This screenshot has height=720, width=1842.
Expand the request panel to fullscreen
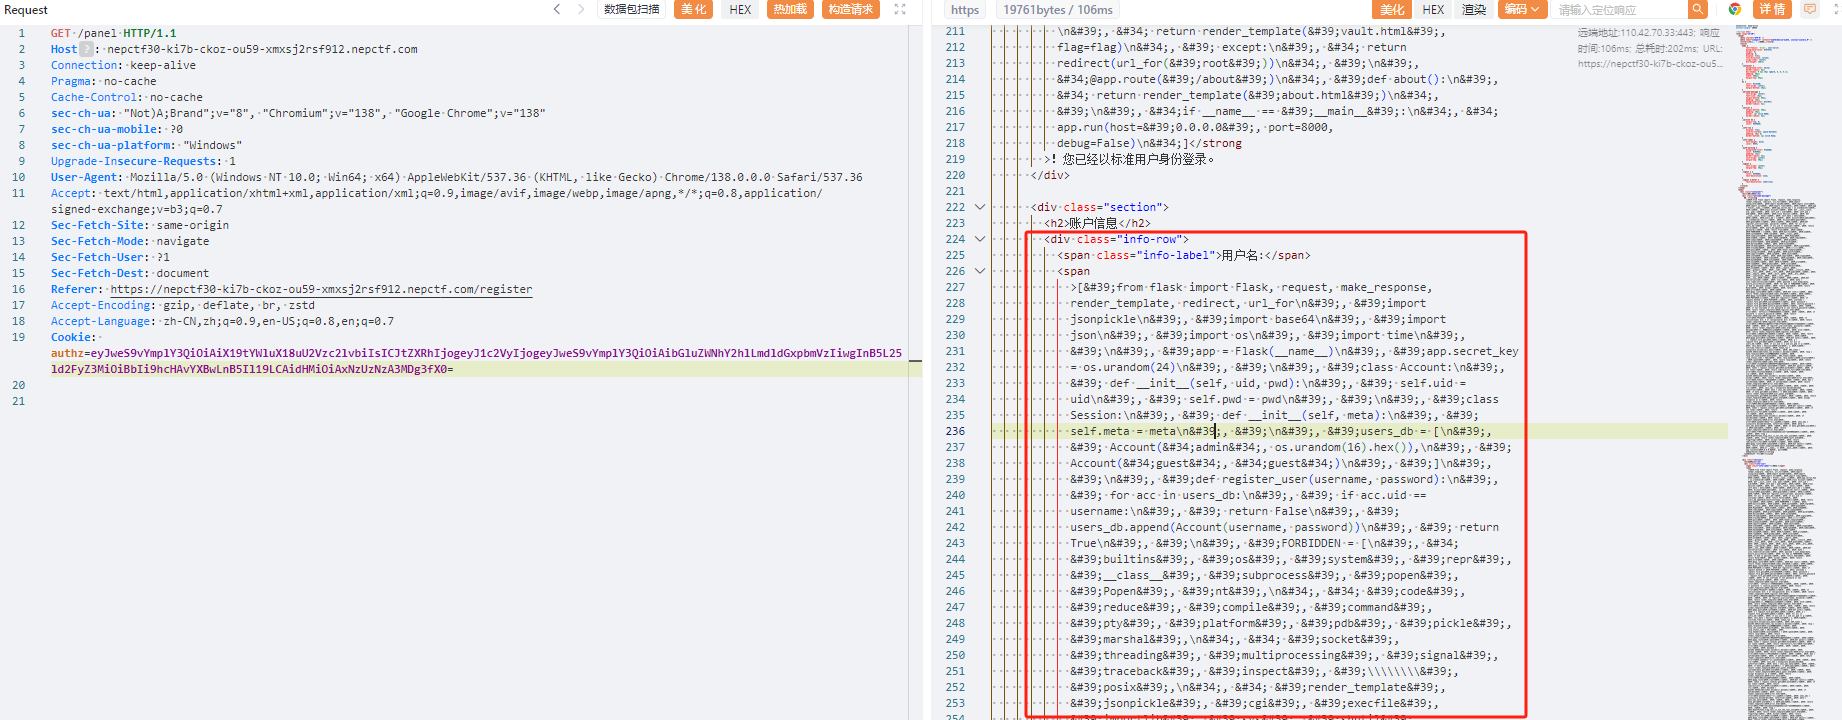pos(899,9)
